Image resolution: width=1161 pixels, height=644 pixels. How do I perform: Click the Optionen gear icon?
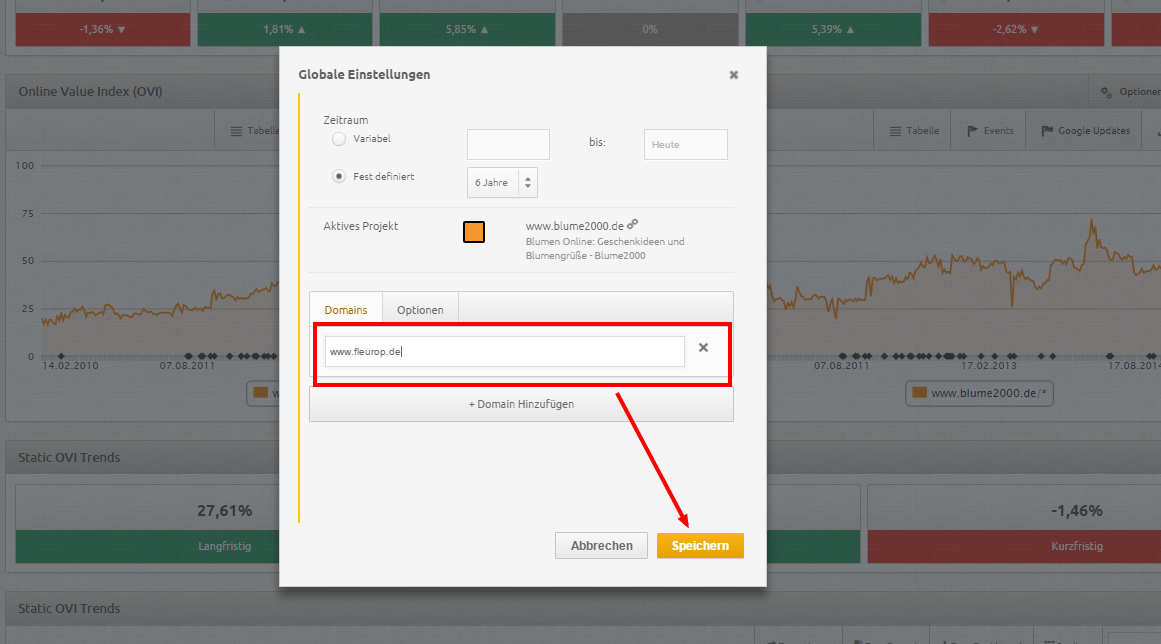pos(1106,92)
